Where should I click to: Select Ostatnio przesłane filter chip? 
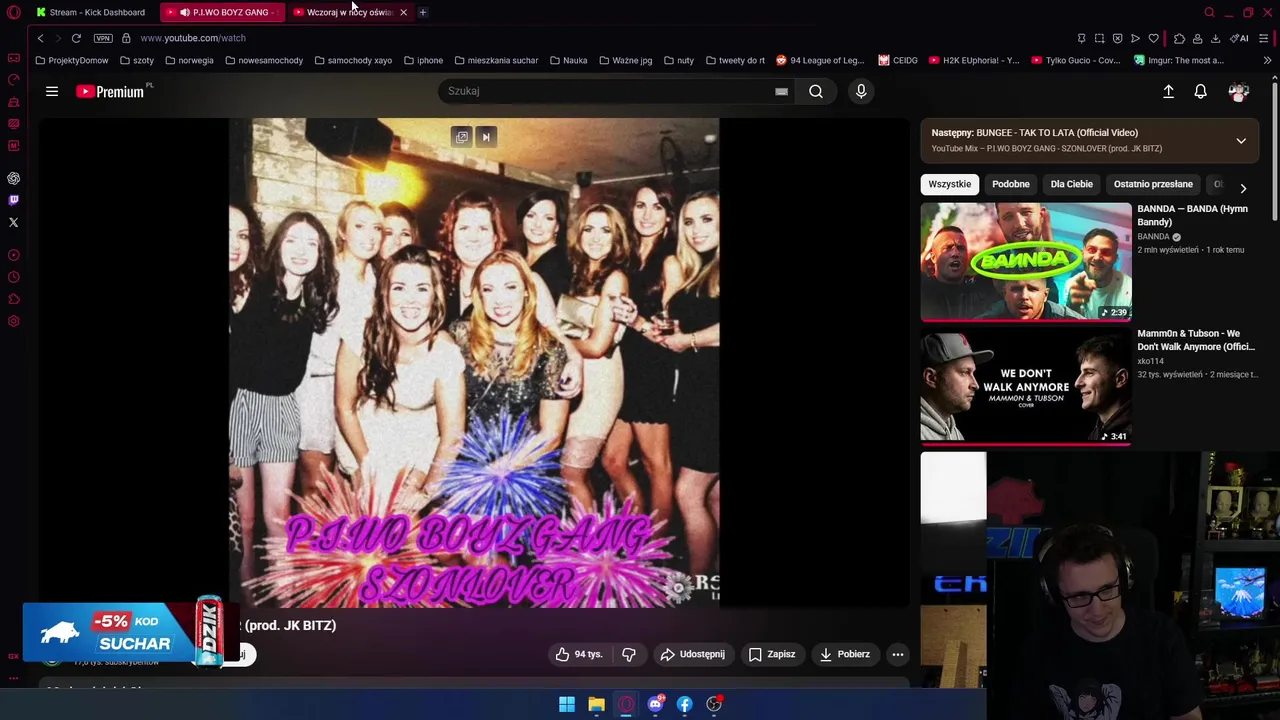(1153, 184)
